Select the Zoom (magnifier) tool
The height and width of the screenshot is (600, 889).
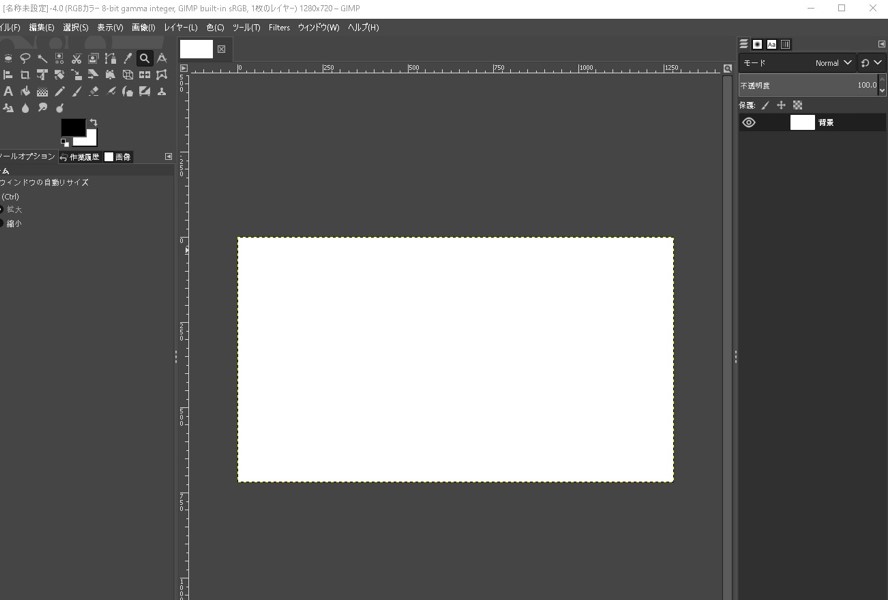coord(145,59)
